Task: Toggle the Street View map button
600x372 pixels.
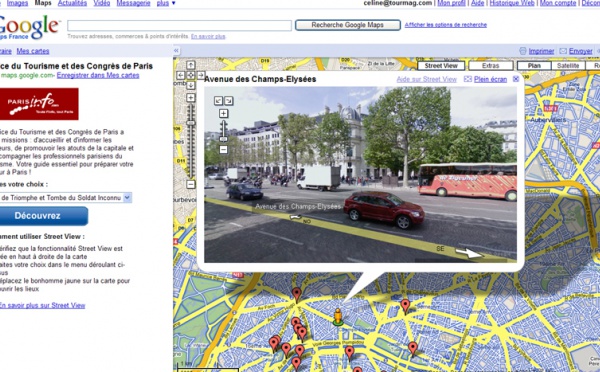Action: [x=441, y=66]
